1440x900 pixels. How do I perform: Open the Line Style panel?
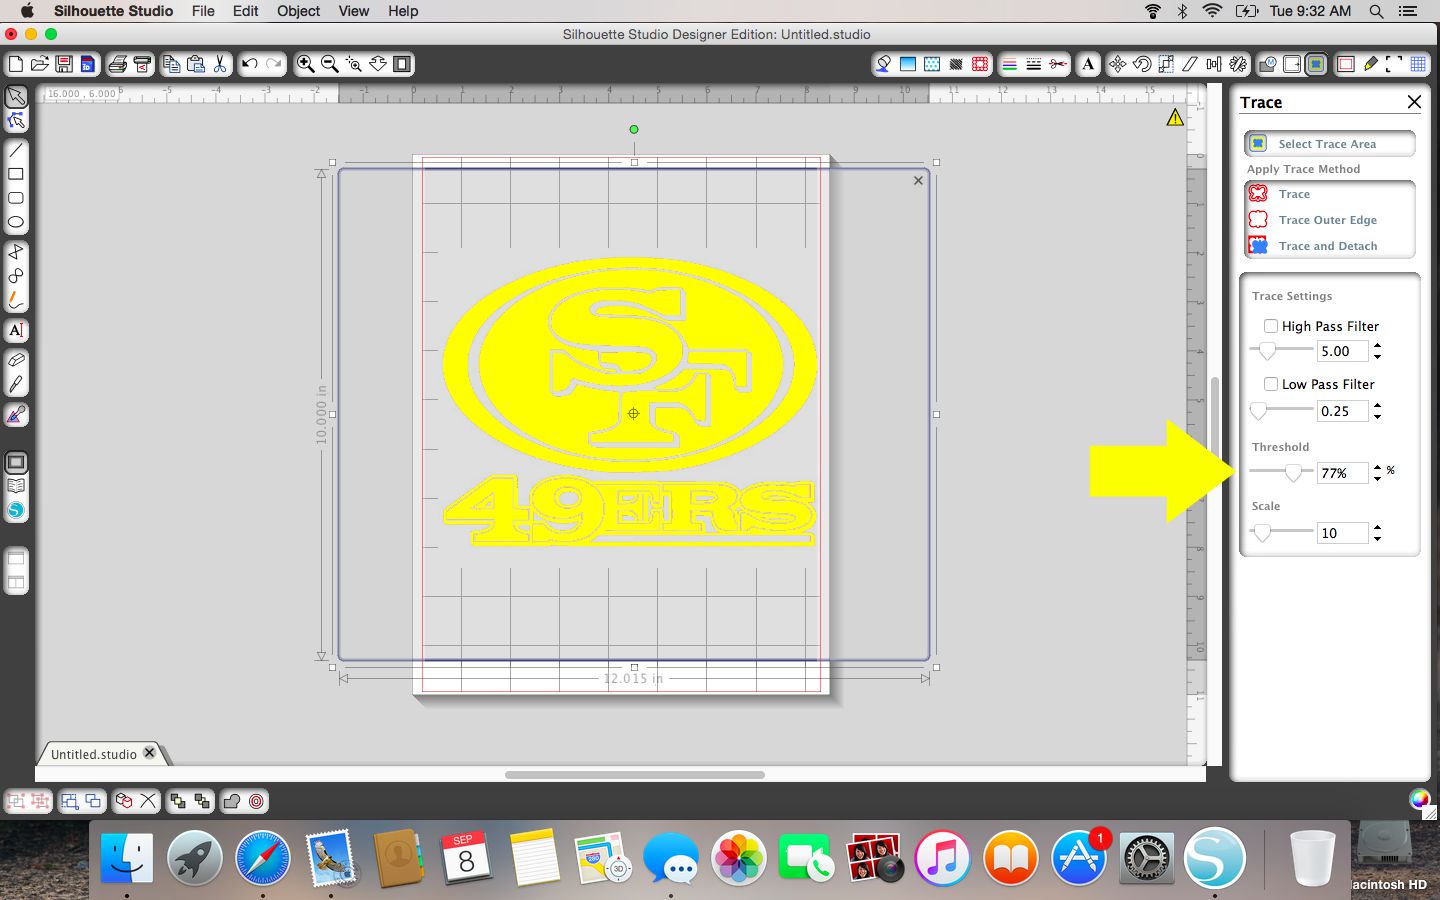pos(1034,64)
